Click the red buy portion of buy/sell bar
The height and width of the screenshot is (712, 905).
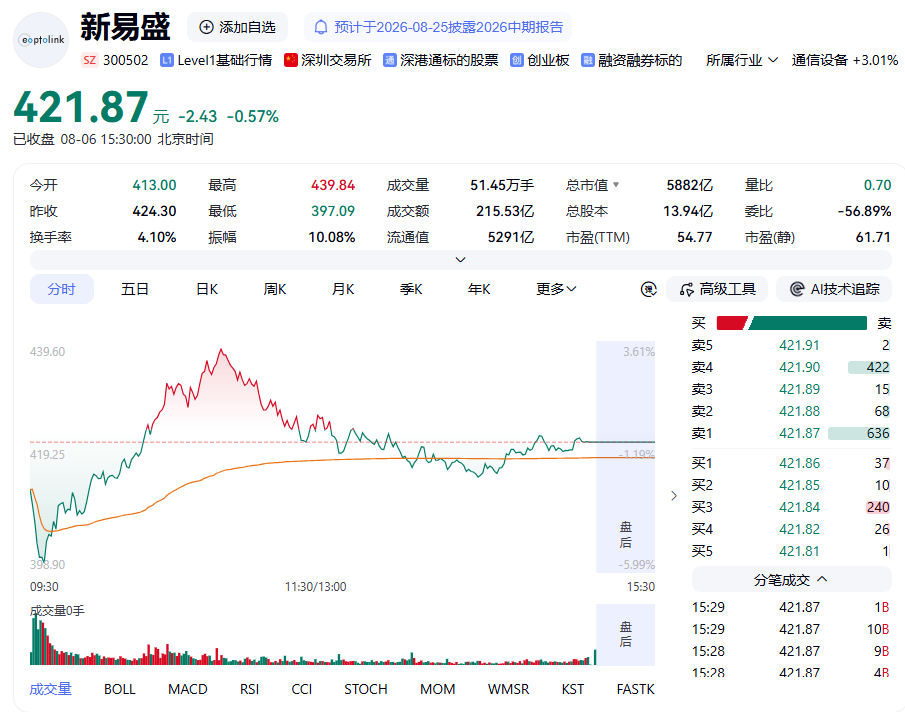coord(731,323)
